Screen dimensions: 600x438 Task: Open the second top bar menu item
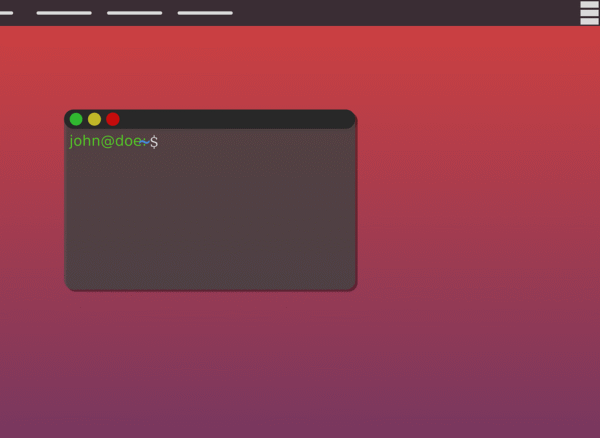pos(64,13)
